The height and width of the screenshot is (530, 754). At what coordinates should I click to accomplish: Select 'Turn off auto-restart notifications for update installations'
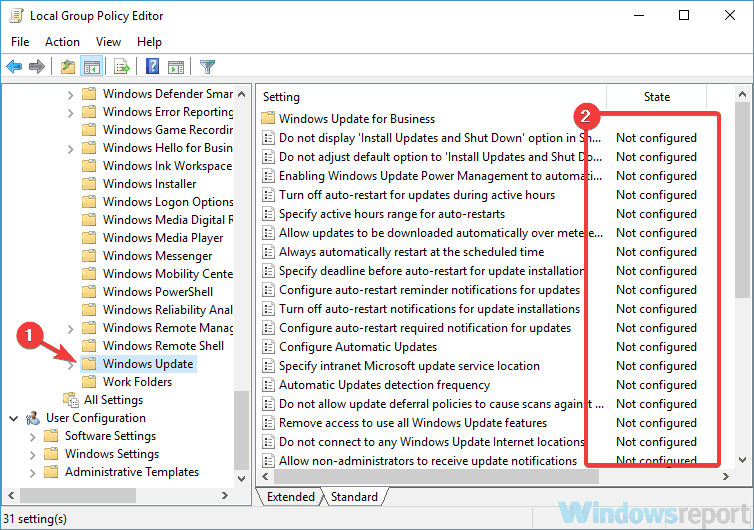429,309
